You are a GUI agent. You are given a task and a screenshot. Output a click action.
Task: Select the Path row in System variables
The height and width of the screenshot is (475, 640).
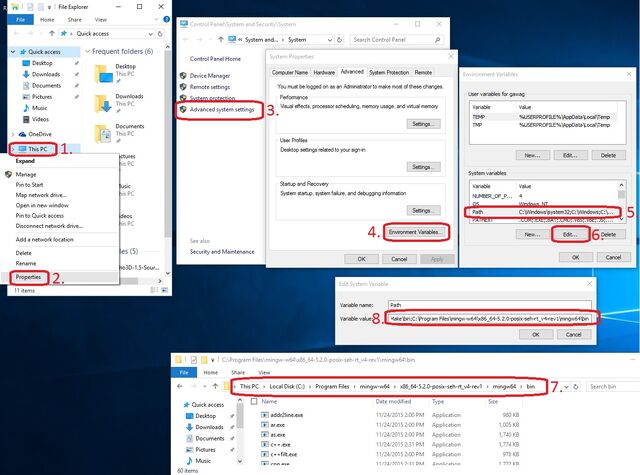543,212
